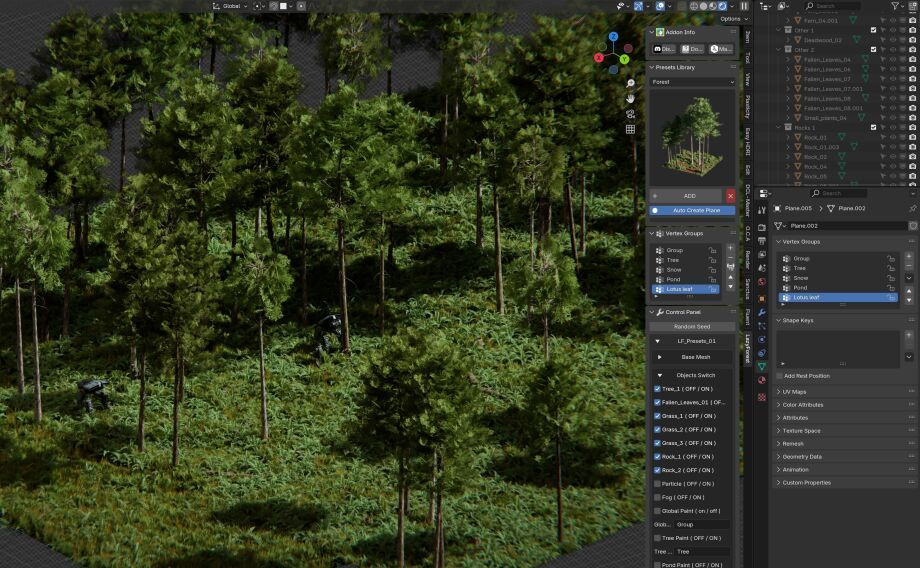920x568 pixels.
Task: Click the pan view hand icon
Action: pyautogui.click(x=631, y=98)
